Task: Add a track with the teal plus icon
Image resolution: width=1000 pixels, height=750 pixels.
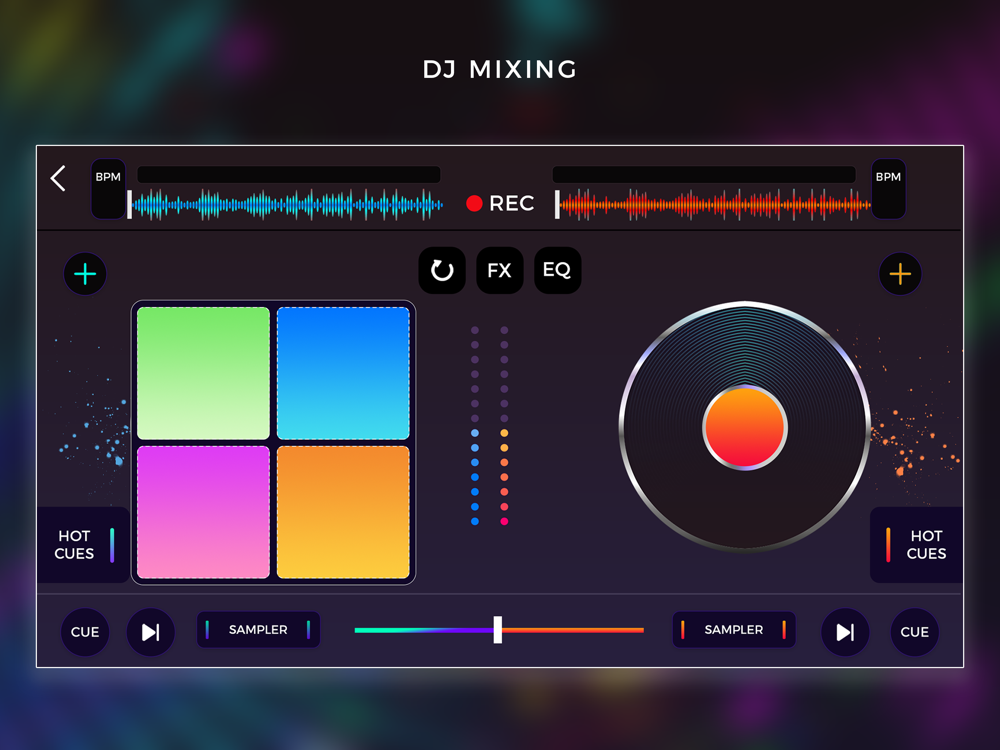Action: click(x=85, y=274)
